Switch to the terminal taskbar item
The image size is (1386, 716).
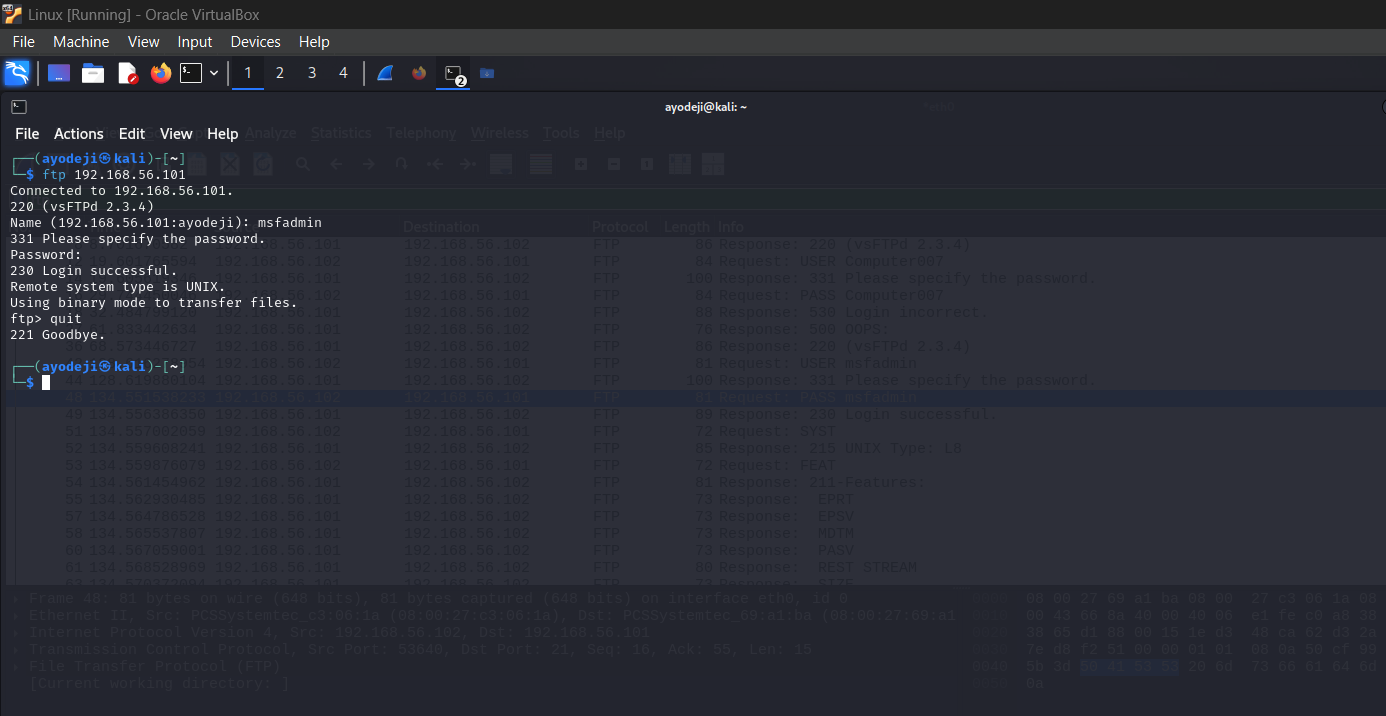pyautogui.click(x=455, y=74)
